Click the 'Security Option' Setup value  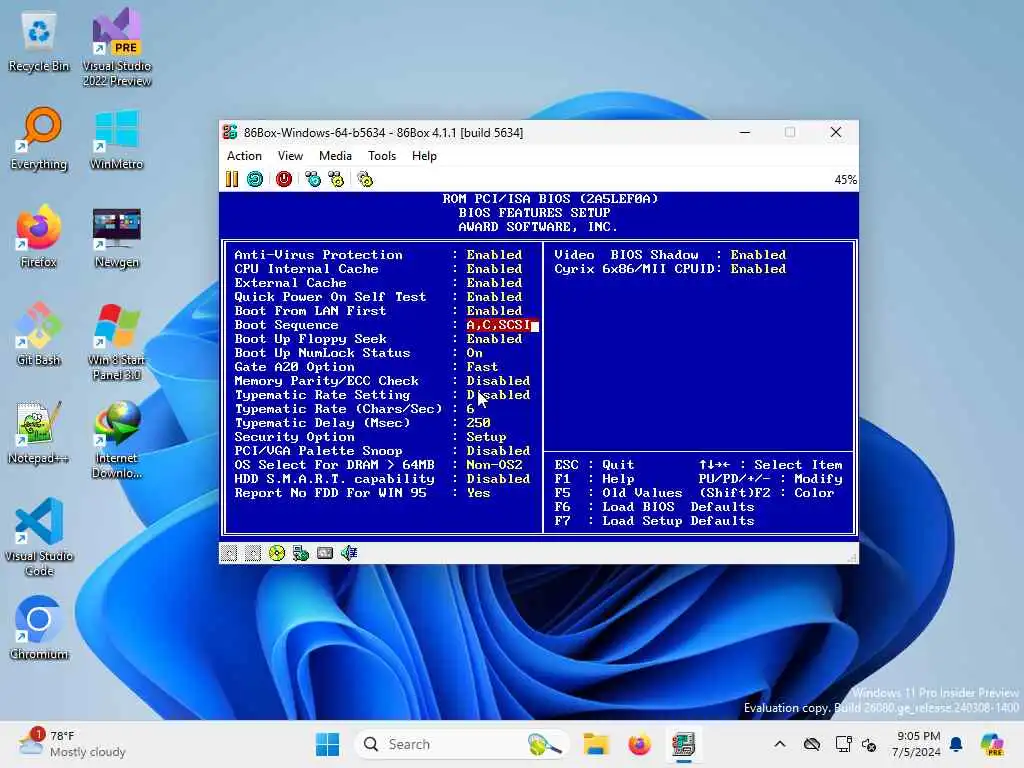click(486, 437)
